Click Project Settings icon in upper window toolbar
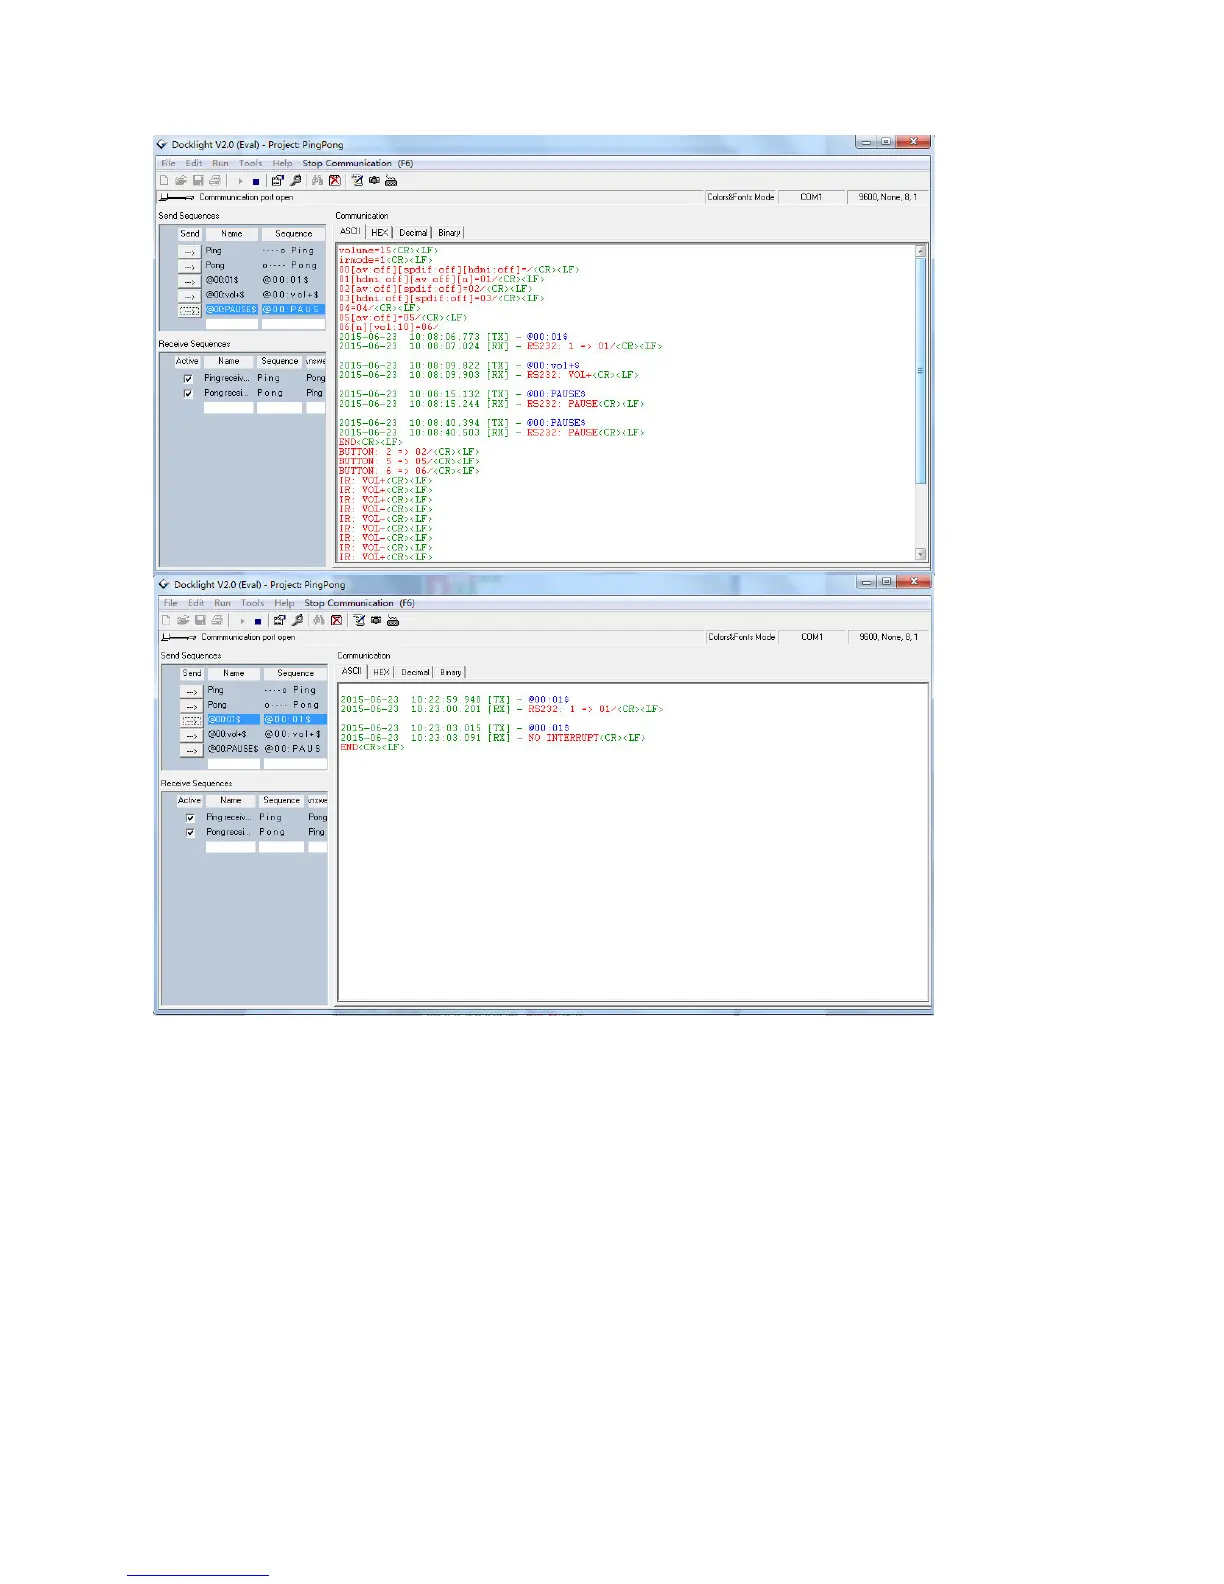 [x=278, y=181]
